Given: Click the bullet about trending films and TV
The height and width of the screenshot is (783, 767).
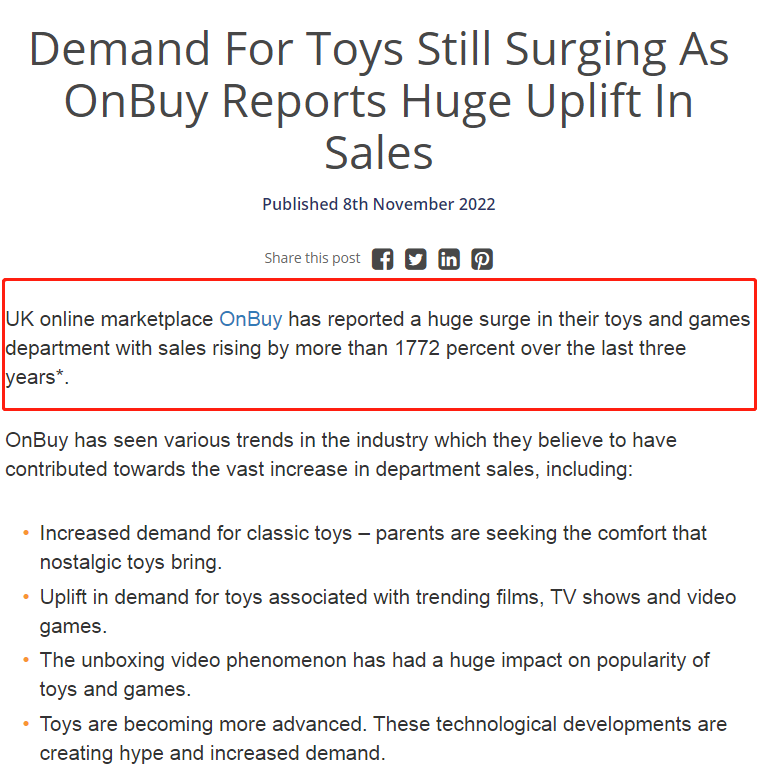Looking at the screenshot, I should pyautogui.click(x=387, y=611).
